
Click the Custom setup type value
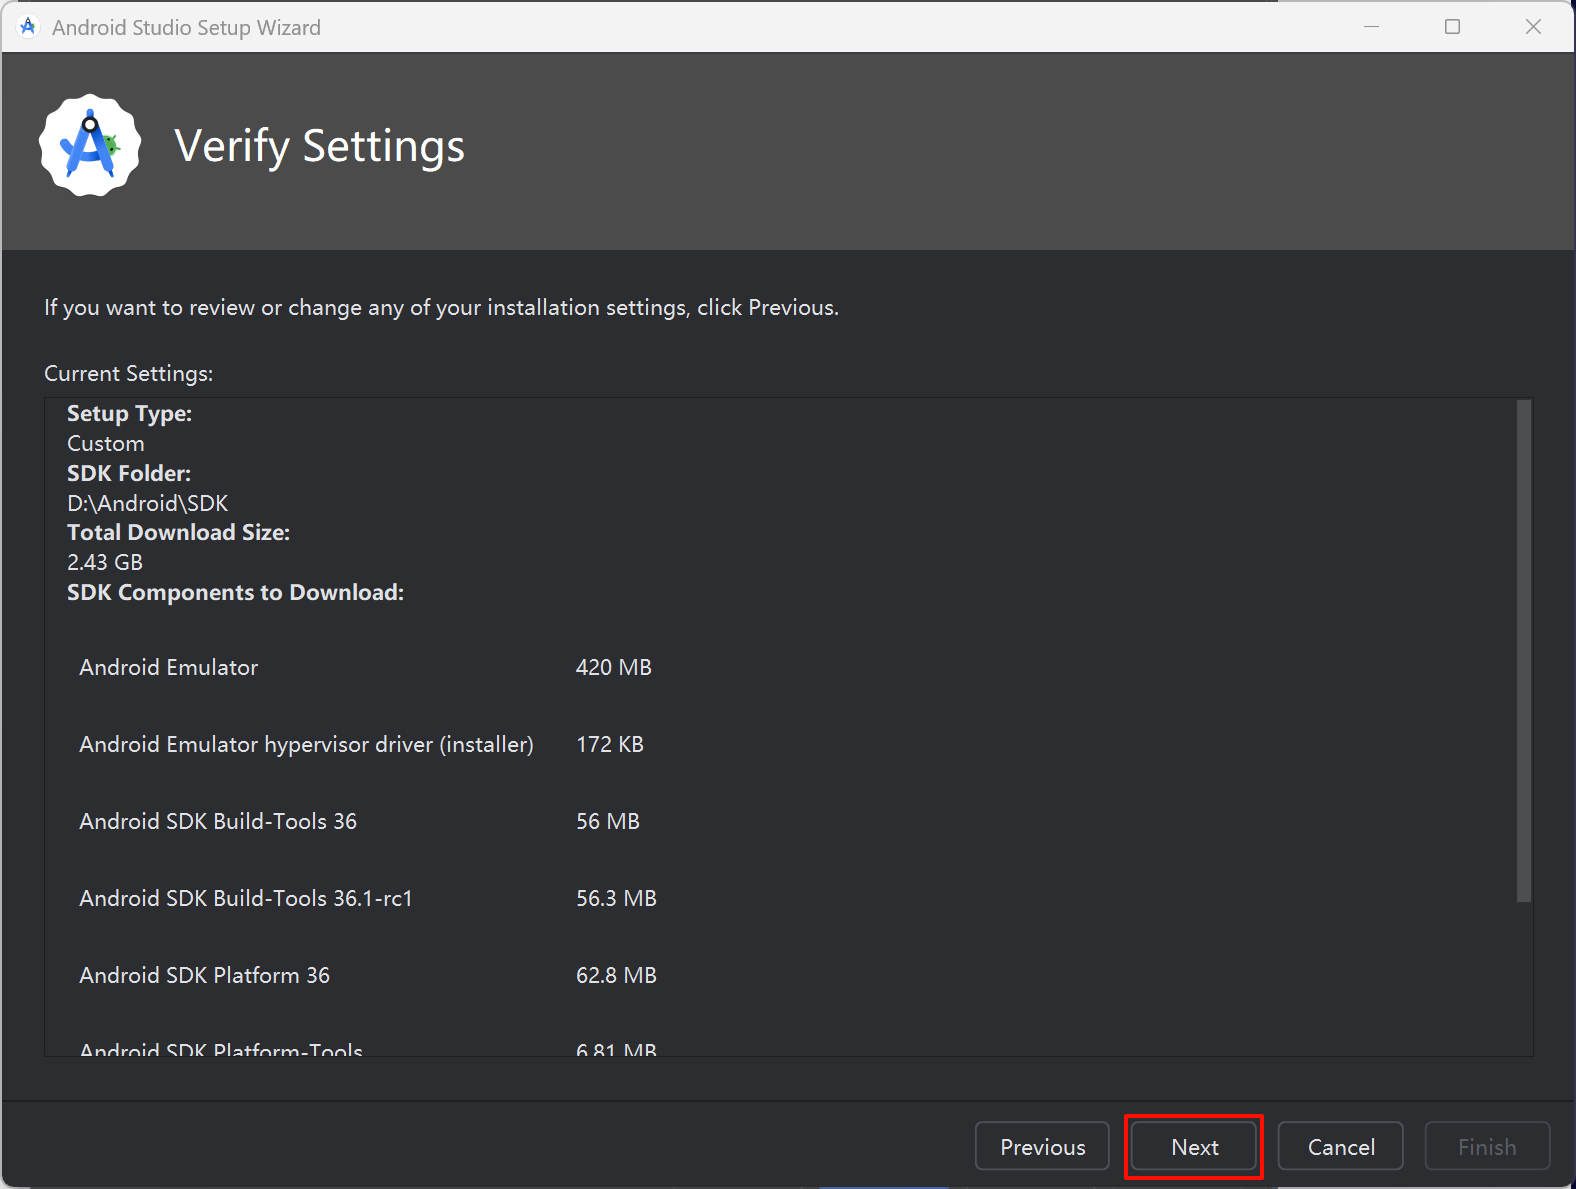(x=106, y=443)
